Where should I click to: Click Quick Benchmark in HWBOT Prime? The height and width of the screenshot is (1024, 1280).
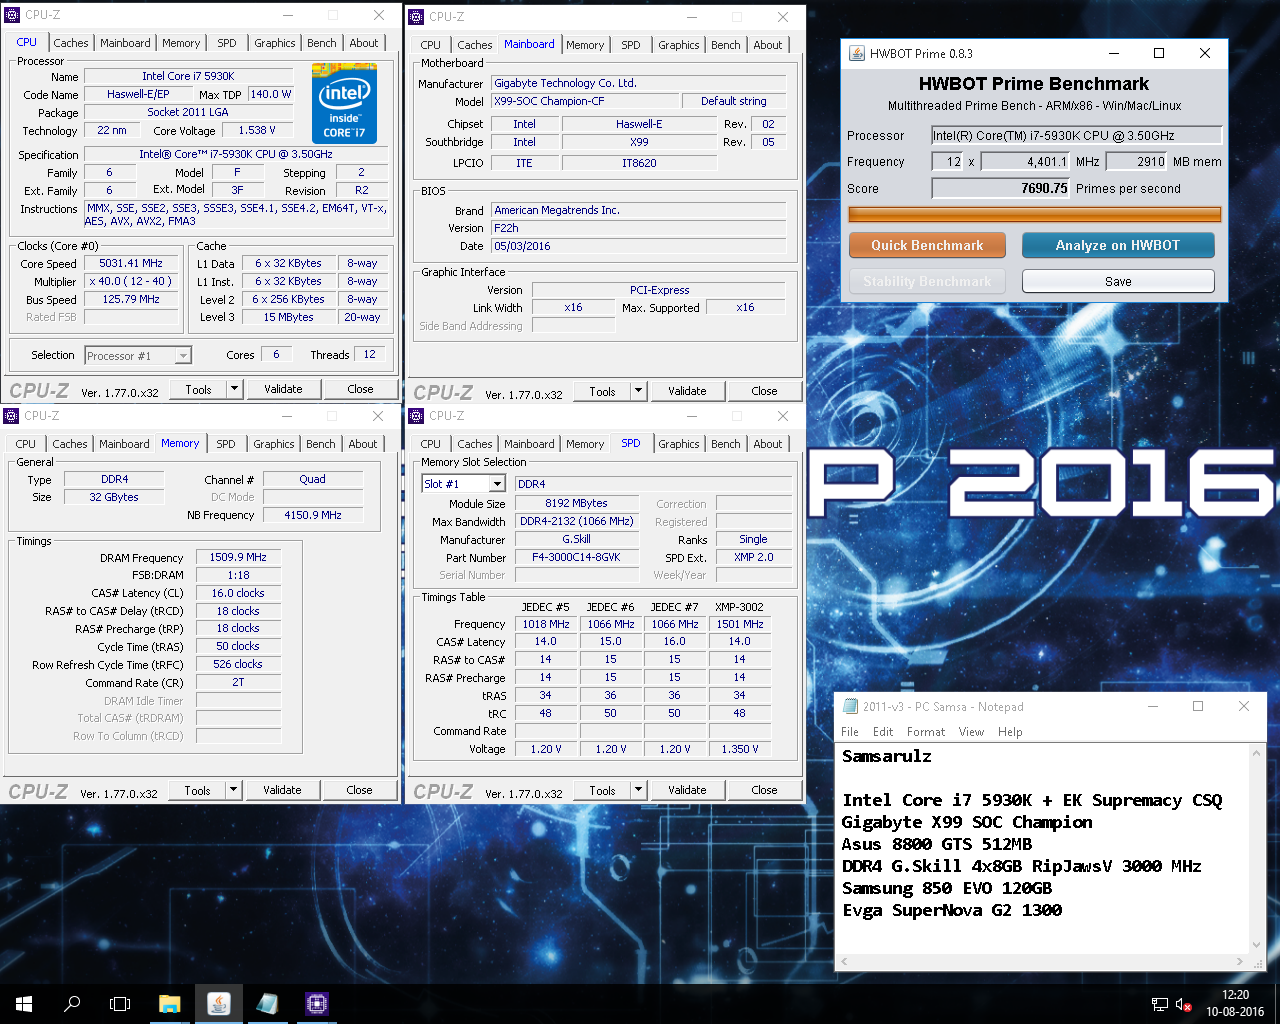[x=927, y=245]
